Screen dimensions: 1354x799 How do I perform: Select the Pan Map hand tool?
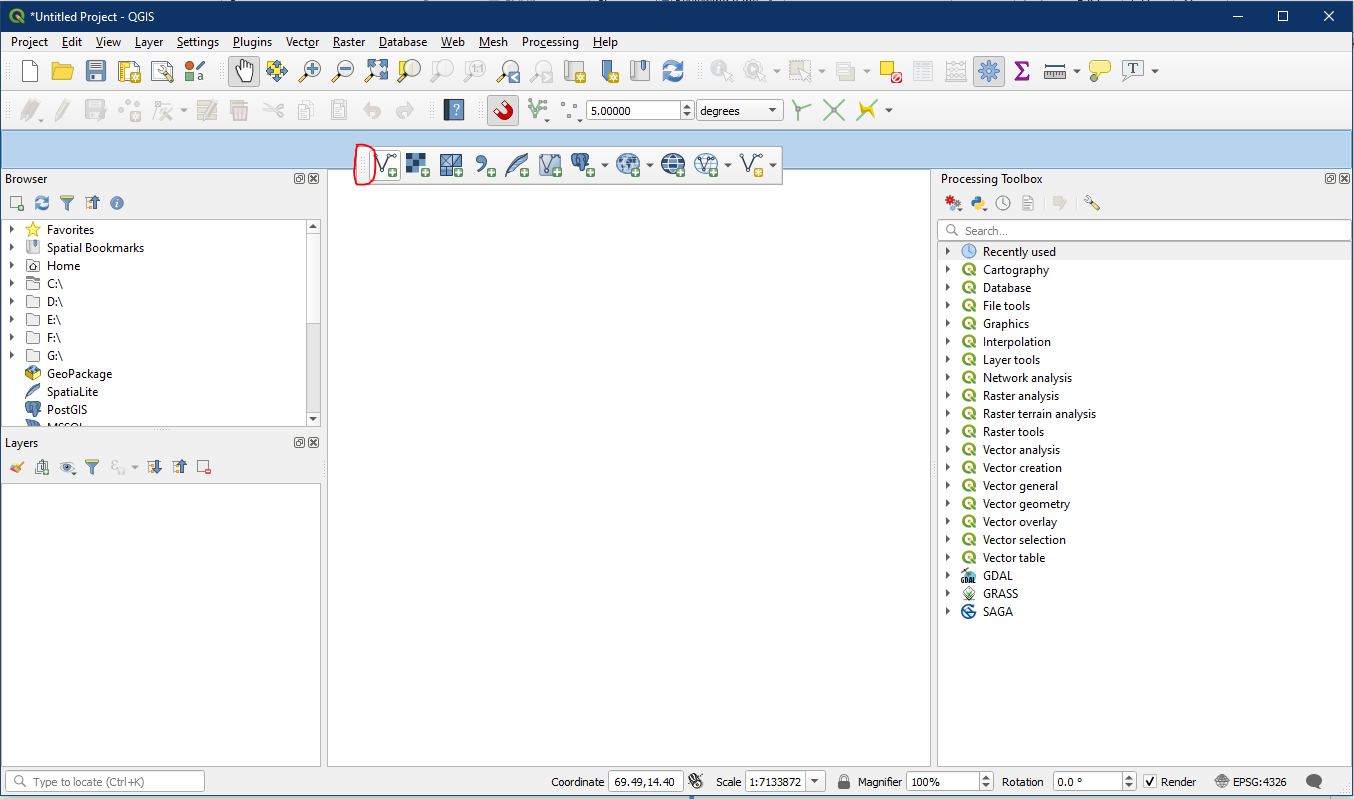point(244,71)
